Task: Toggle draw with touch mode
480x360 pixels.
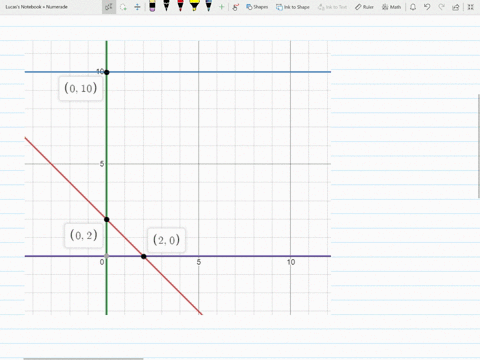Action: coord(236,7)
